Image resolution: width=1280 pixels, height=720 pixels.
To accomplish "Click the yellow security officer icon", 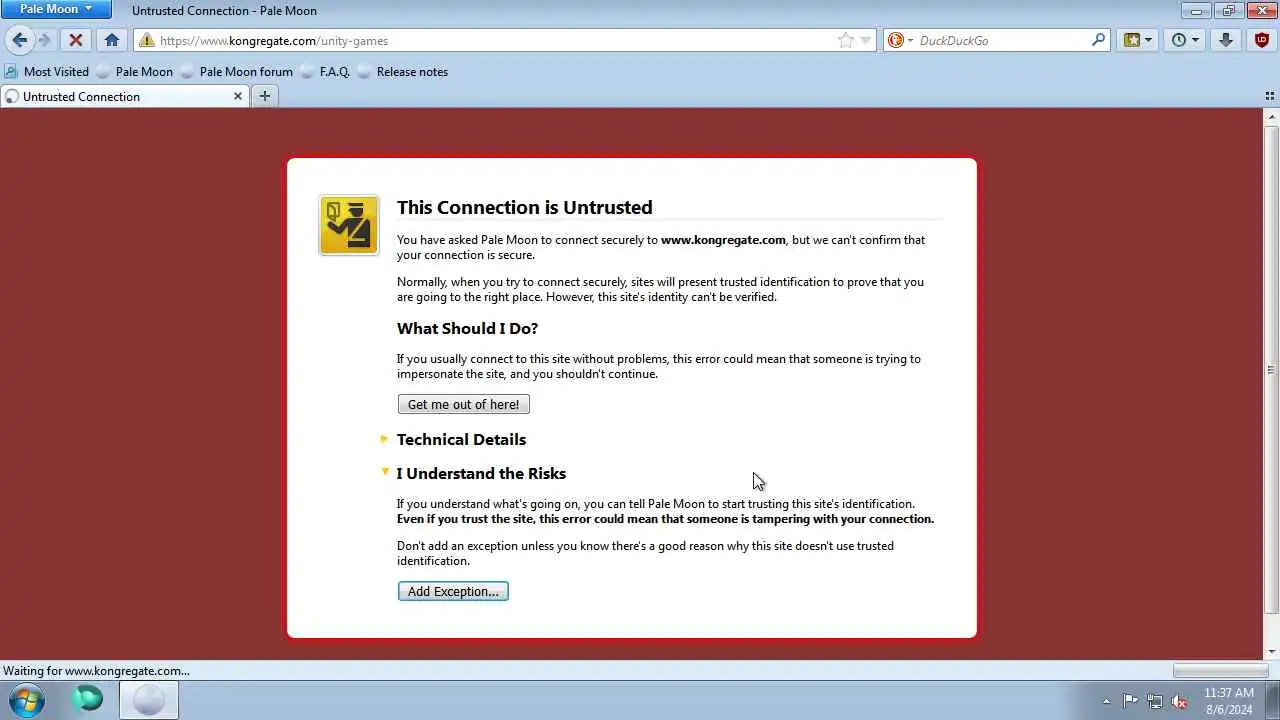I will [349, 225].
